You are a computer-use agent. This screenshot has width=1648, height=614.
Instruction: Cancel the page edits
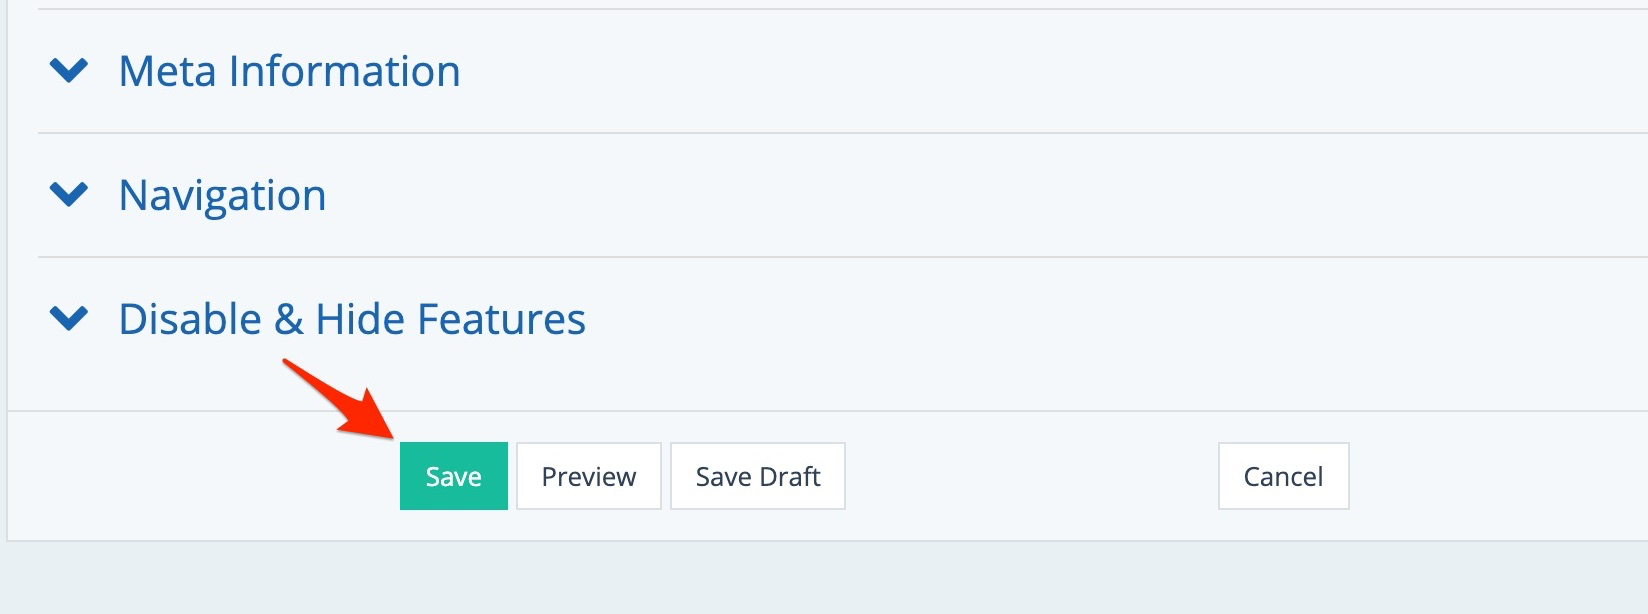[x=1283, y=476]
